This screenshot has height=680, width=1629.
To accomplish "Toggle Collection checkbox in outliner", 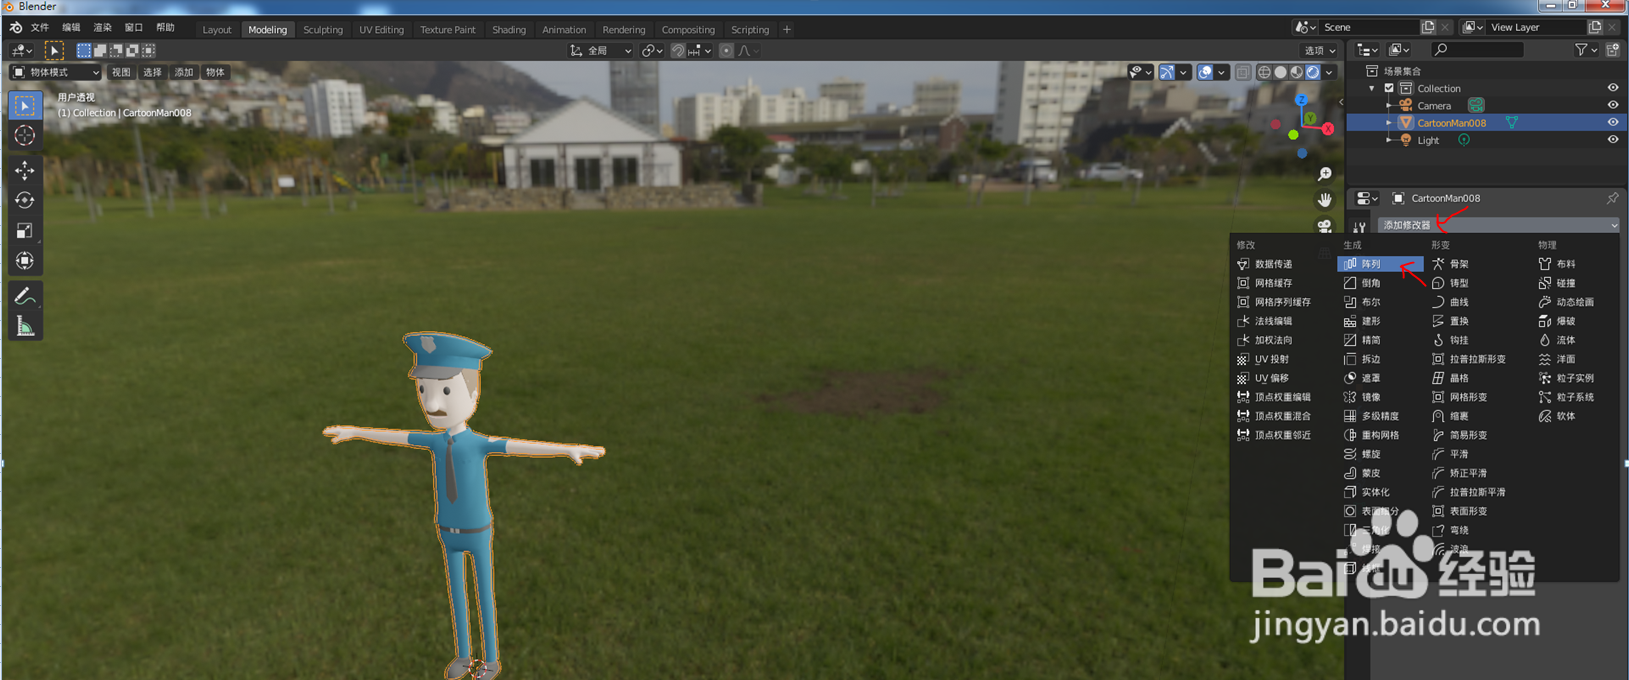I will 1389,88.
